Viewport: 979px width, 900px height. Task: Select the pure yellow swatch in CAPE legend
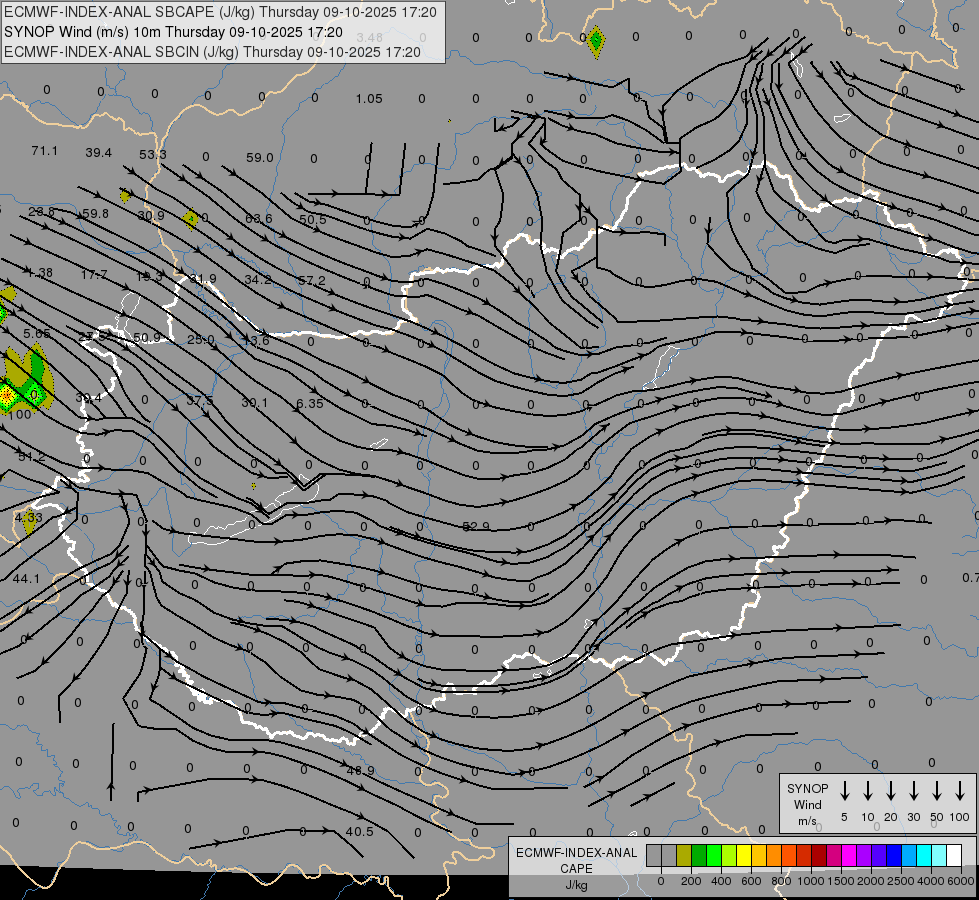[x=744, y=855]
